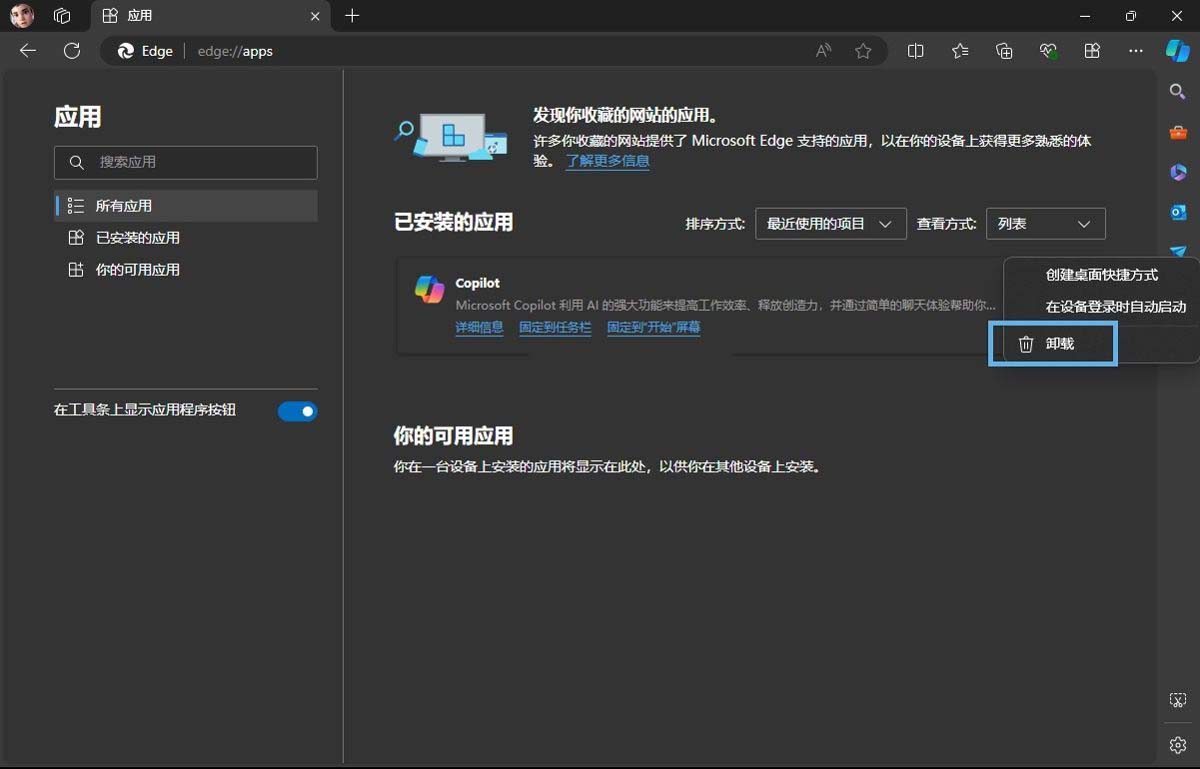The height and width of the screenshot is (769, 1200).
Task: Refresh the page
Action: (x=72, y=51)
